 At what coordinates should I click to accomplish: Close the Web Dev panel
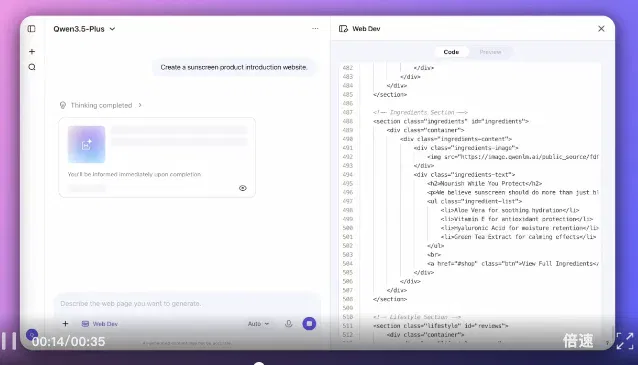click(x=601, y=29)
